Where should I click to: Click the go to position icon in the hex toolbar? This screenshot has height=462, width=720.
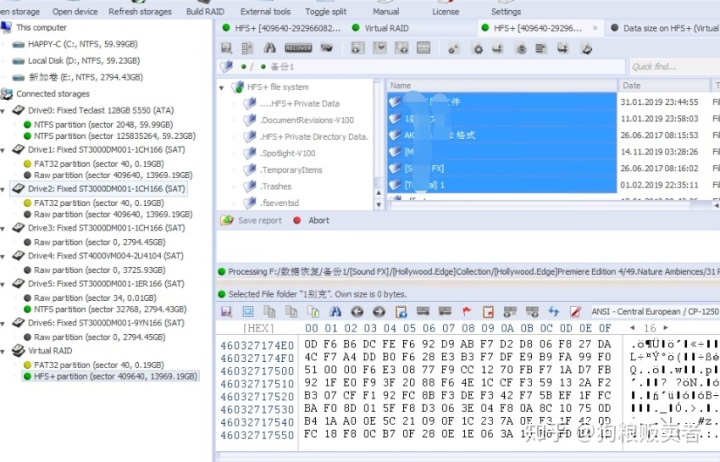pyautogui.click(x=401, y=312)
